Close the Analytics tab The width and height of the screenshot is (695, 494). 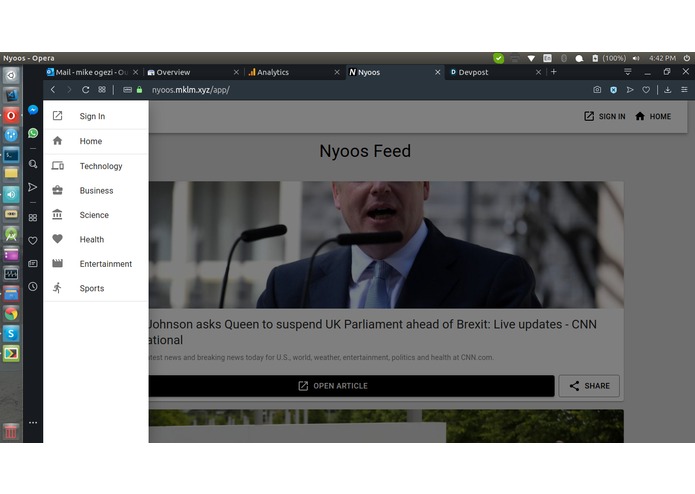(x=337, y=72)
